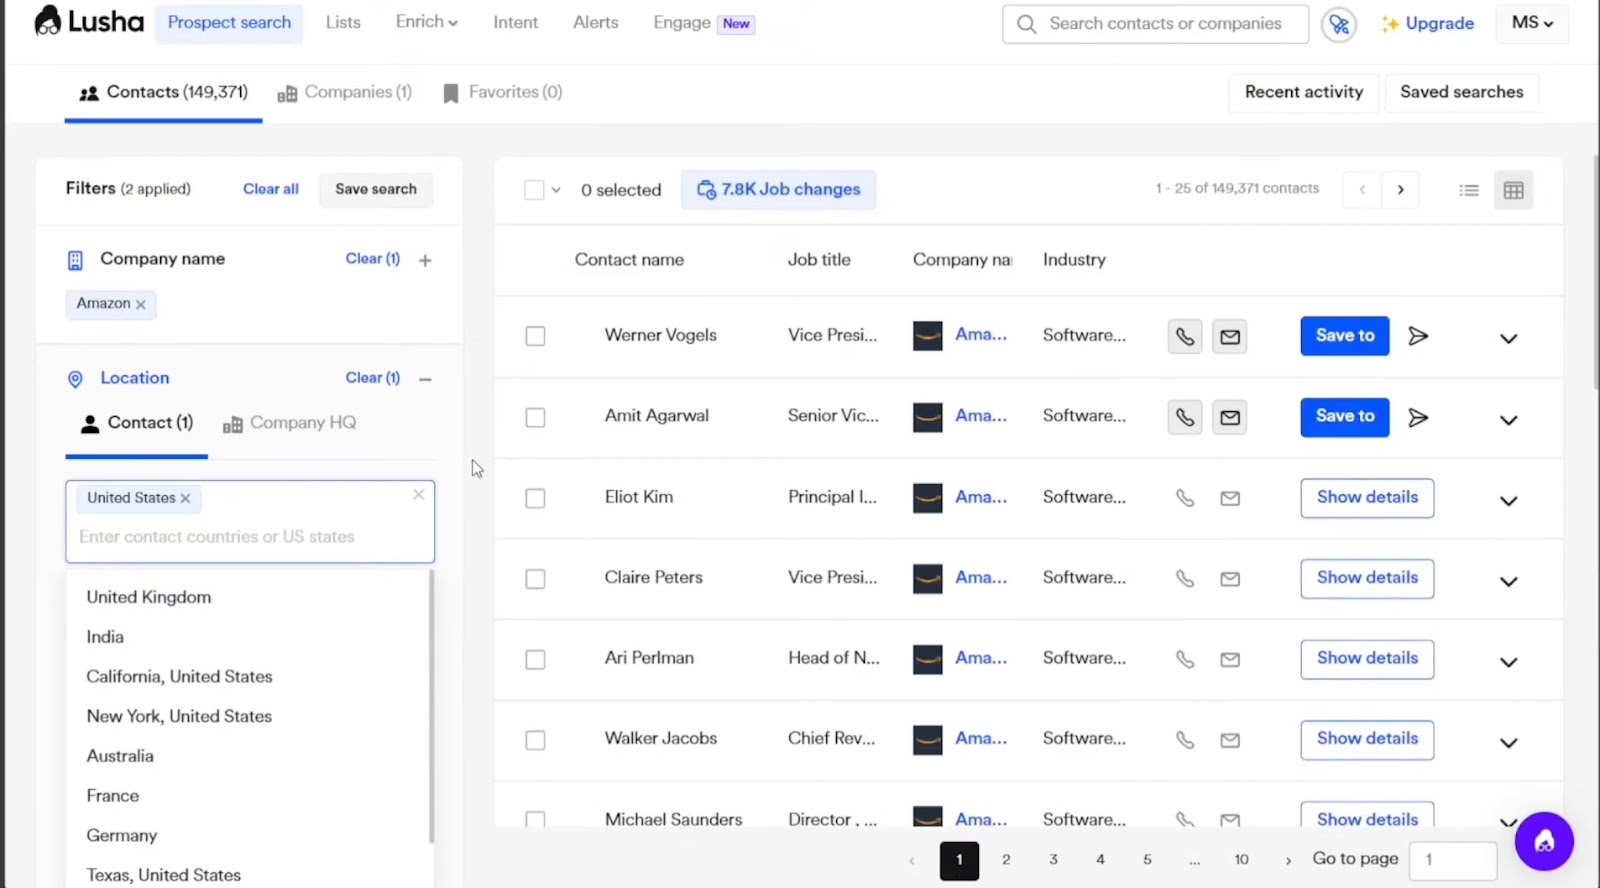
Task: Expand Claire Peters row chevron
Action: 1508,582
